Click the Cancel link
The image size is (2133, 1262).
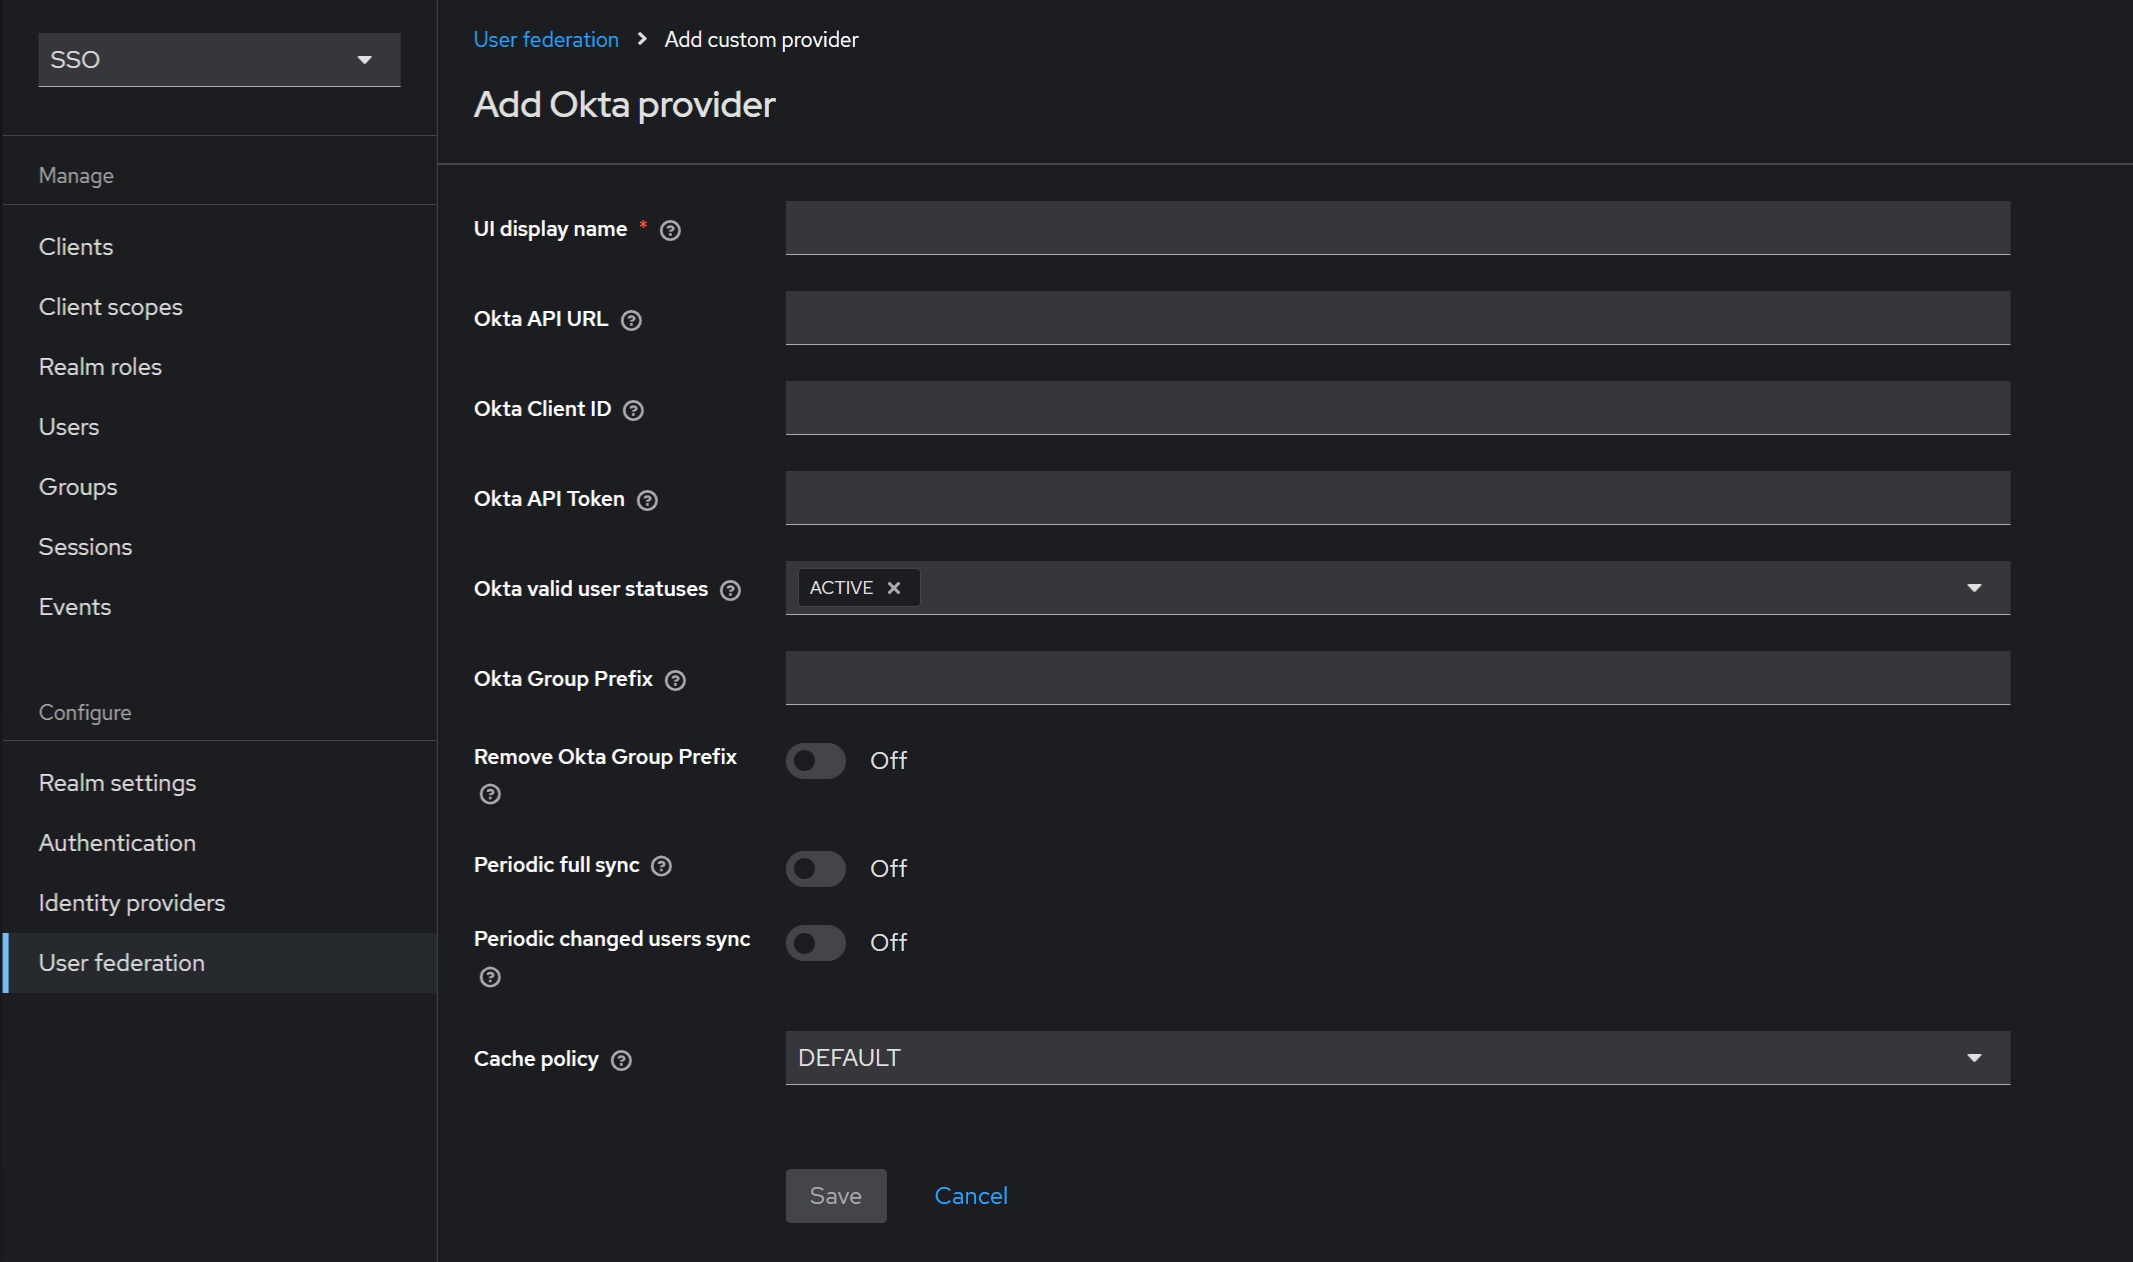[970, 1196]
